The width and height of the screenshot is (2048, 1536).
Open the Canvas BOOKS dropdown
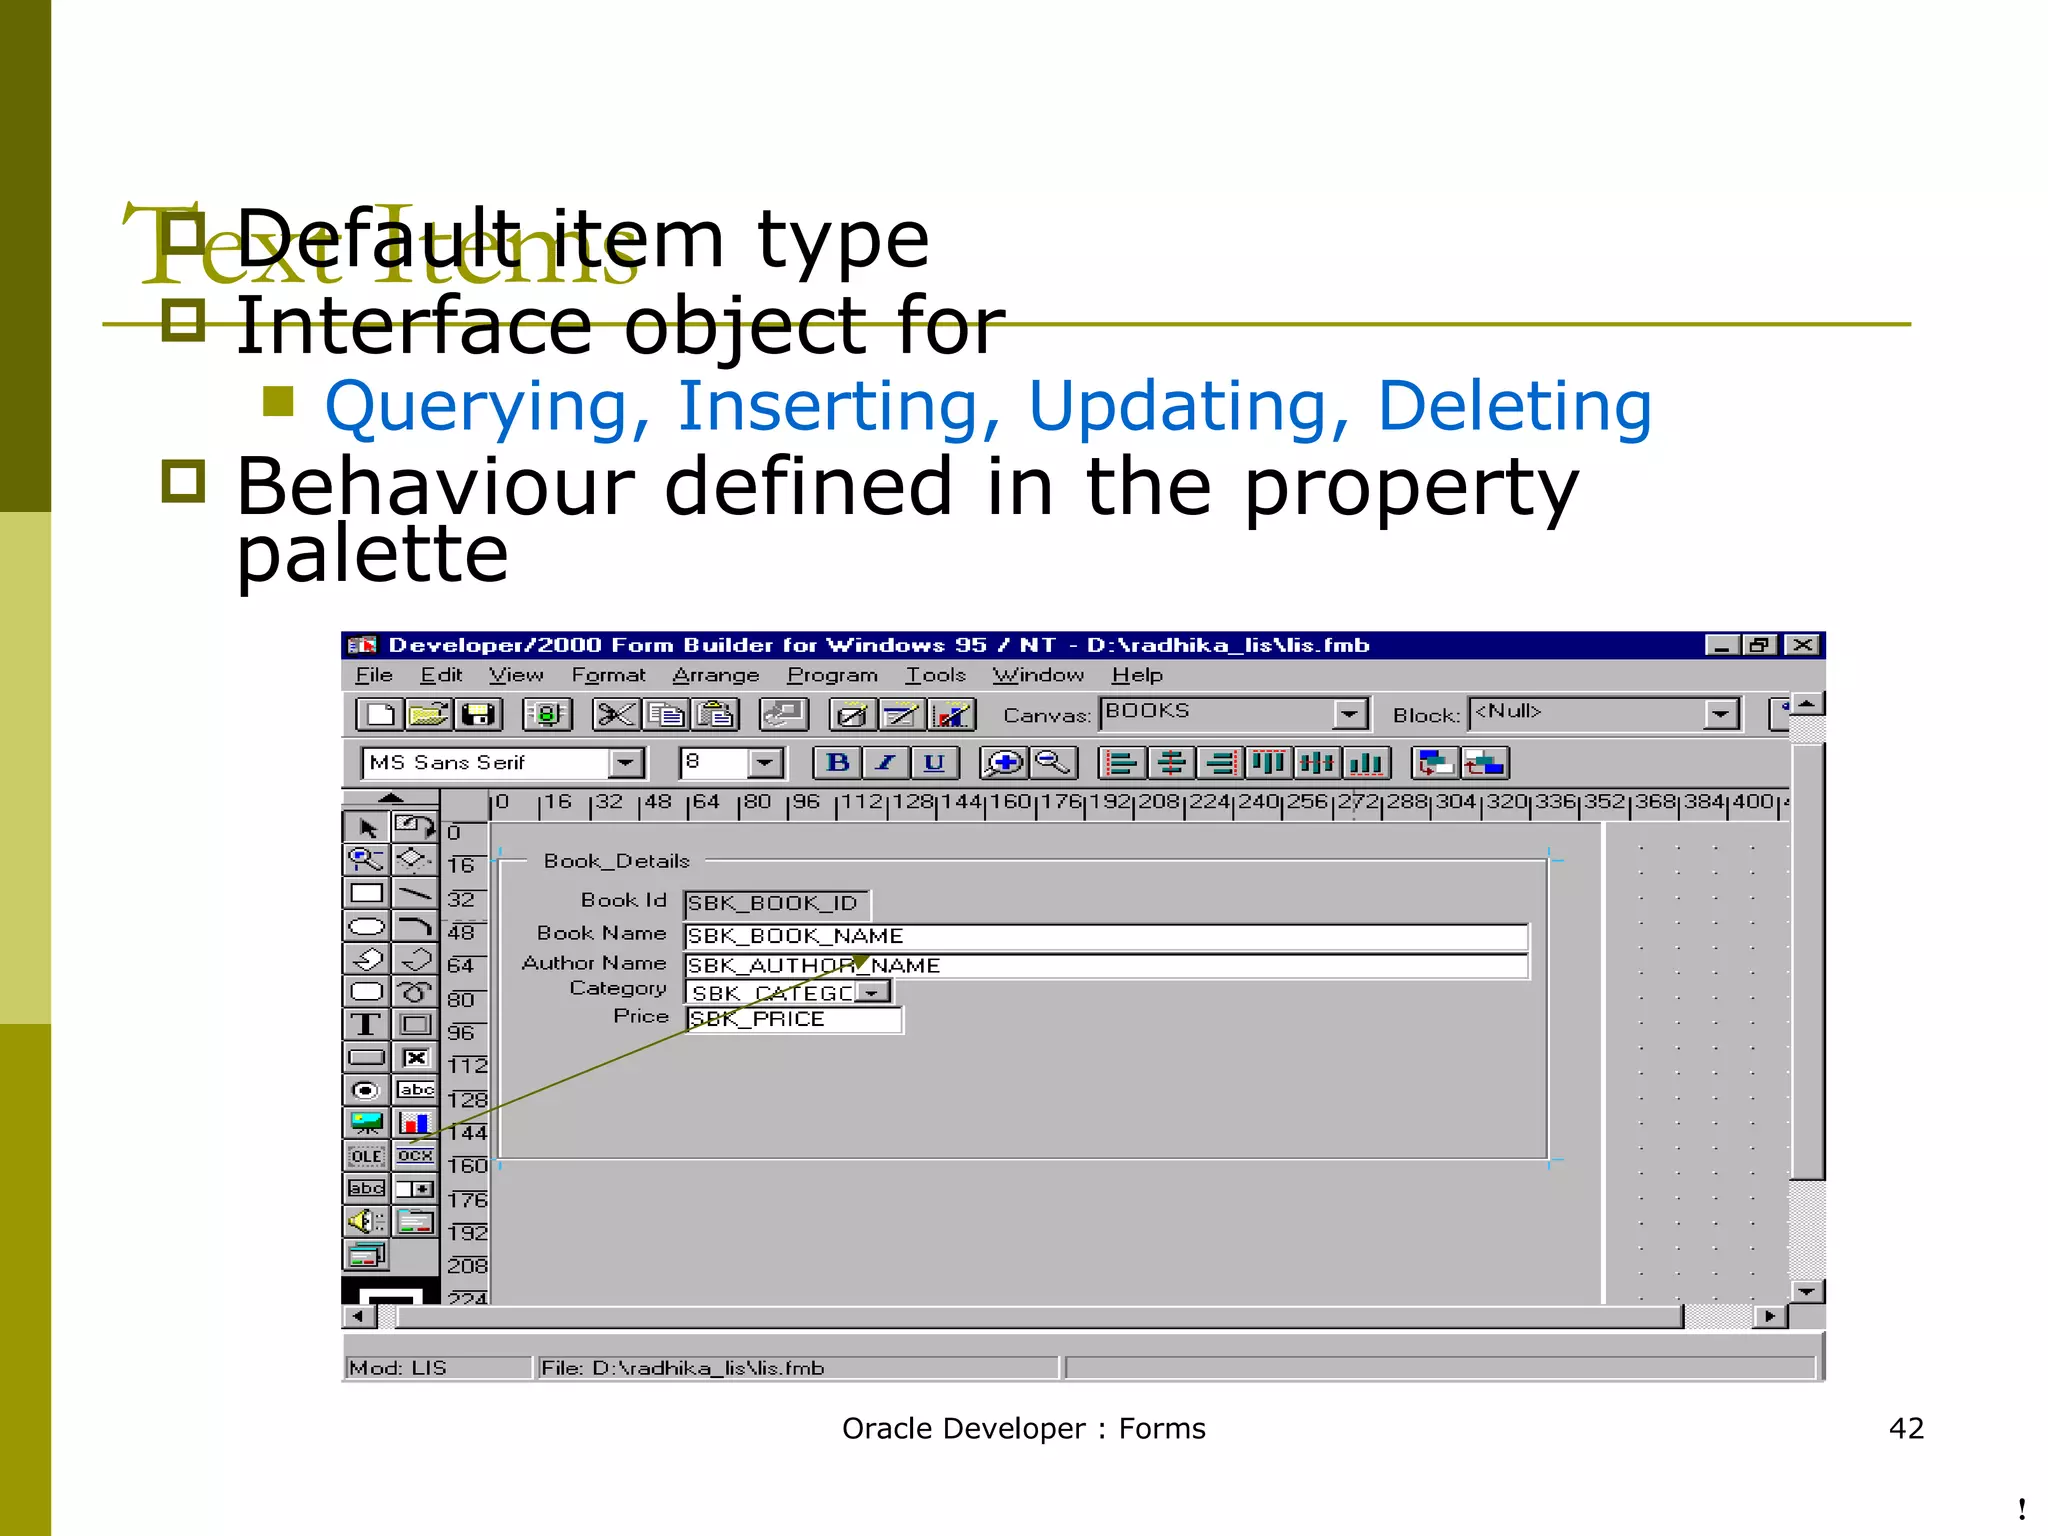(1350, 714)
